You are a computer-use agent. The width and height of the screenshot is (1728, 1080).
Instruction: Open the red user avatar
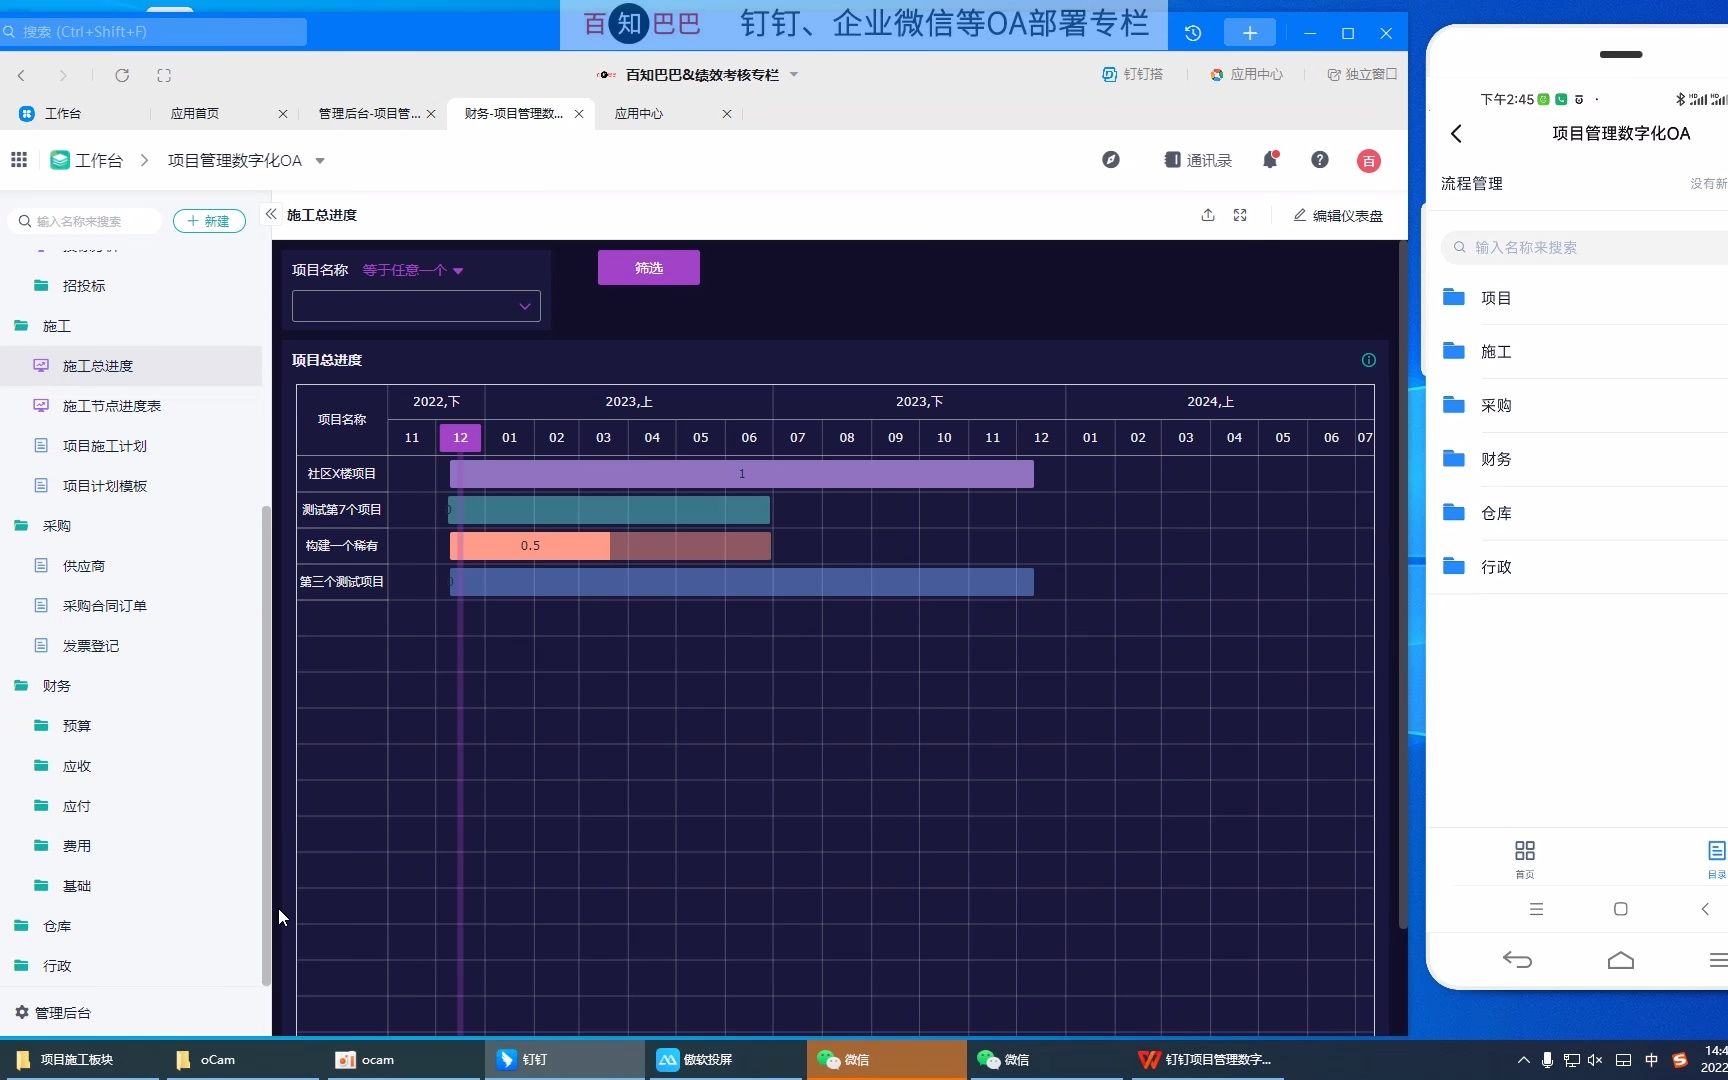pyautogui.click(x=1369, y=161)
